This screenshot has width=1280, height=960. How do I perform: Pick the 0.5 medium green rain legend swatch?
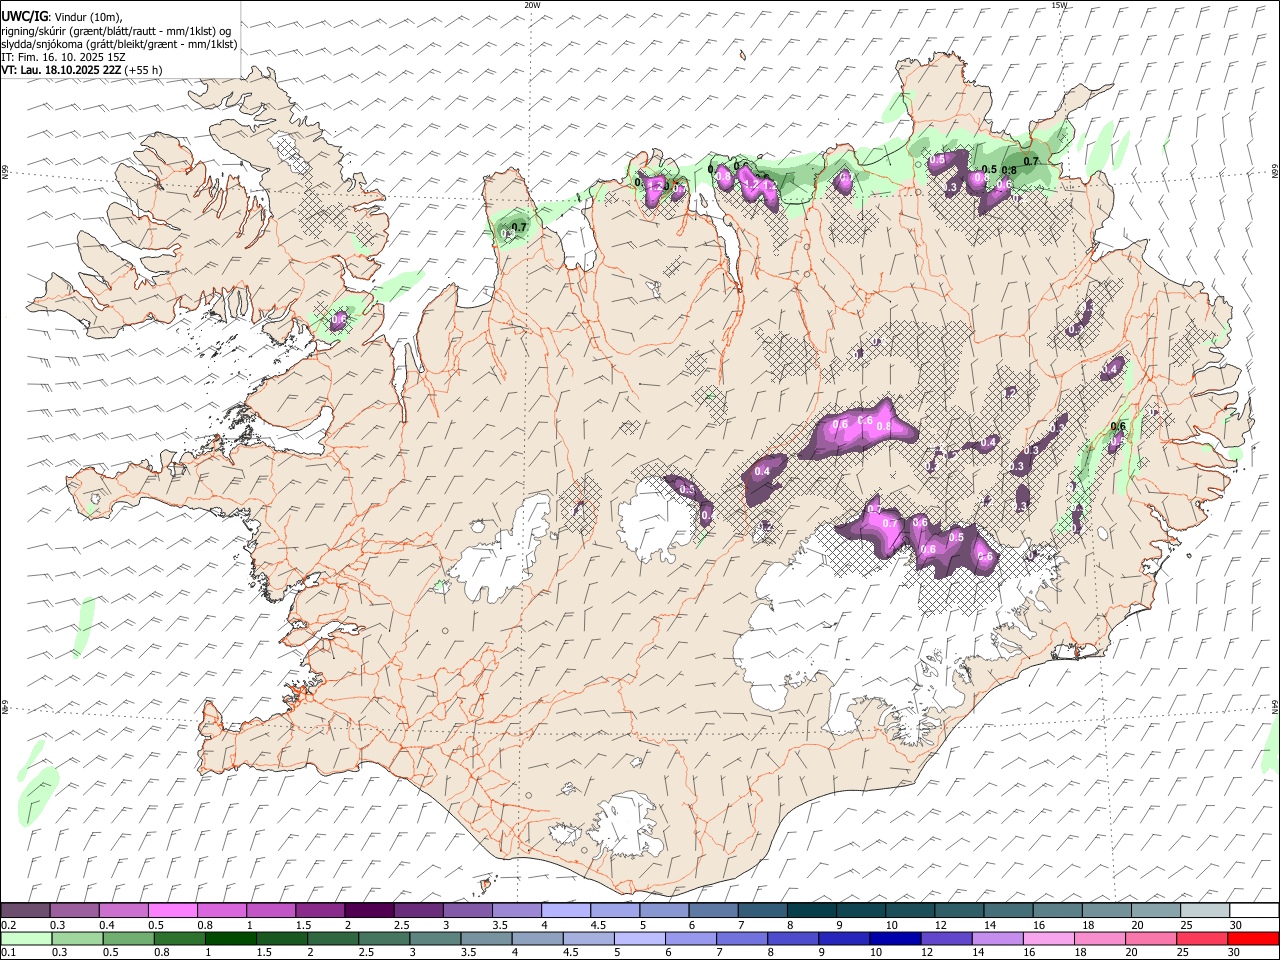click(128, 938)
